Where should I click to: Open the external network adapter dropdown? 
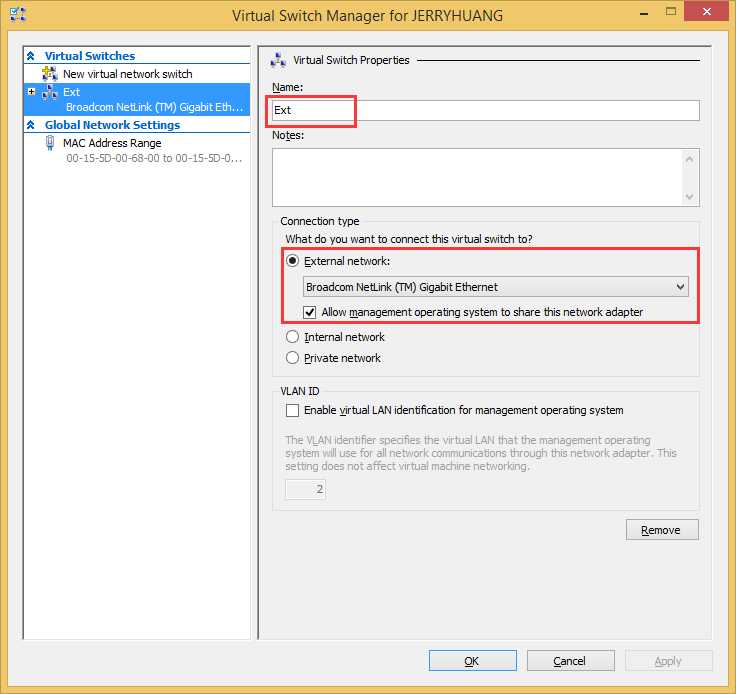pyautogui.click(x=496, y=287)
